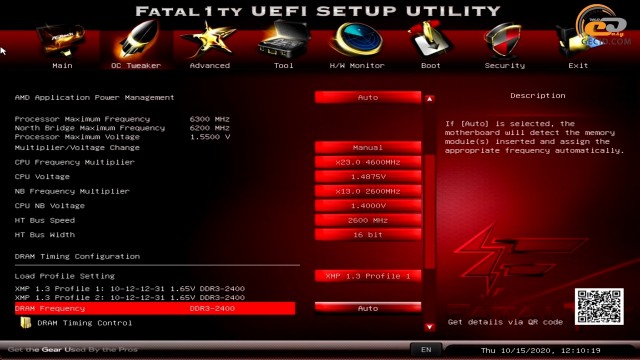Click the EN language button
640x360 pixels.
click(x=426, y=350)
